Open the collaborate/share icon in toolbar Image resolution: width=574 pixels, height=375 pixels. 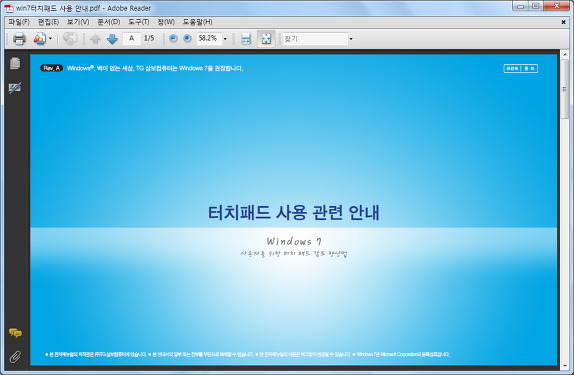pos(40,38)
